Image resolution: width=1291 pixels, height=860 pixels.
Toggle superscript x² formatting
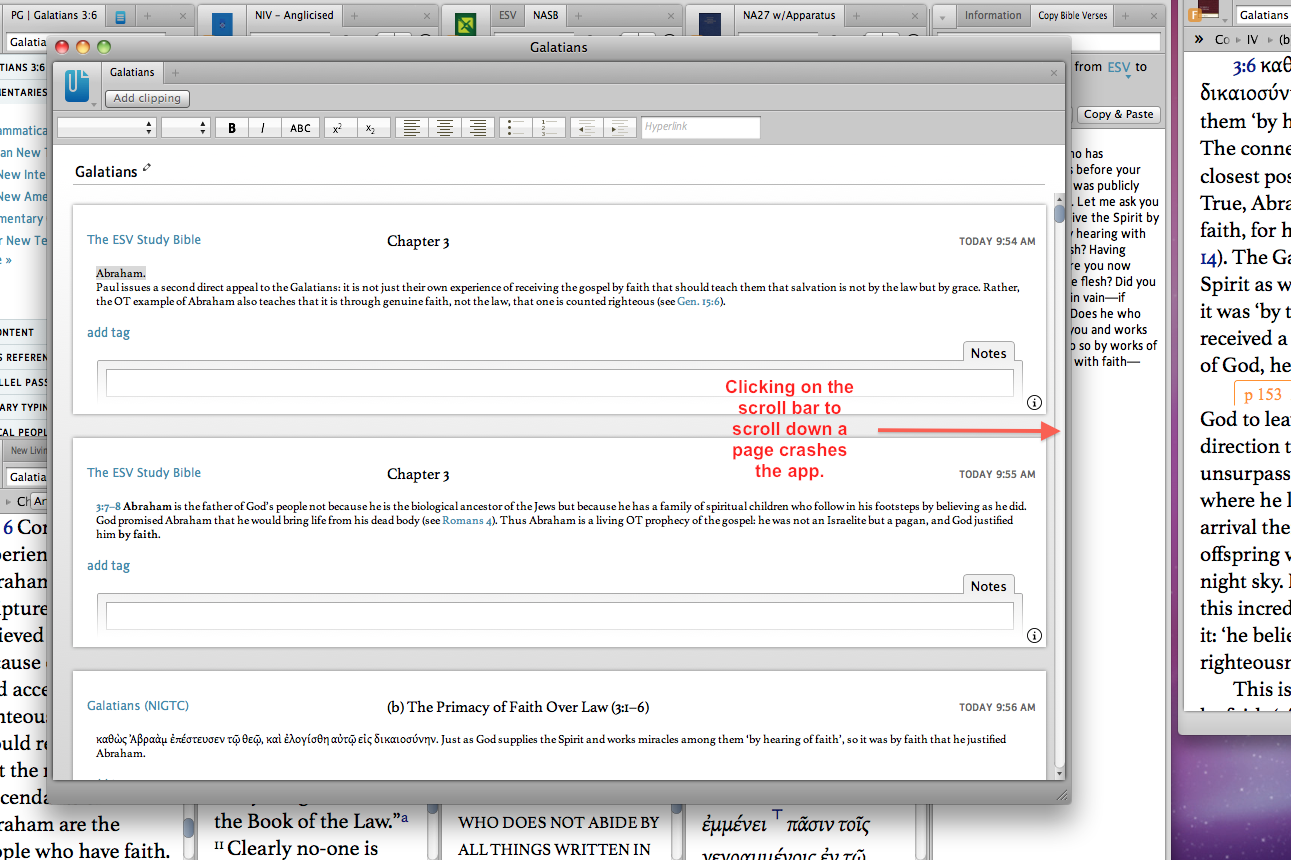338,128
